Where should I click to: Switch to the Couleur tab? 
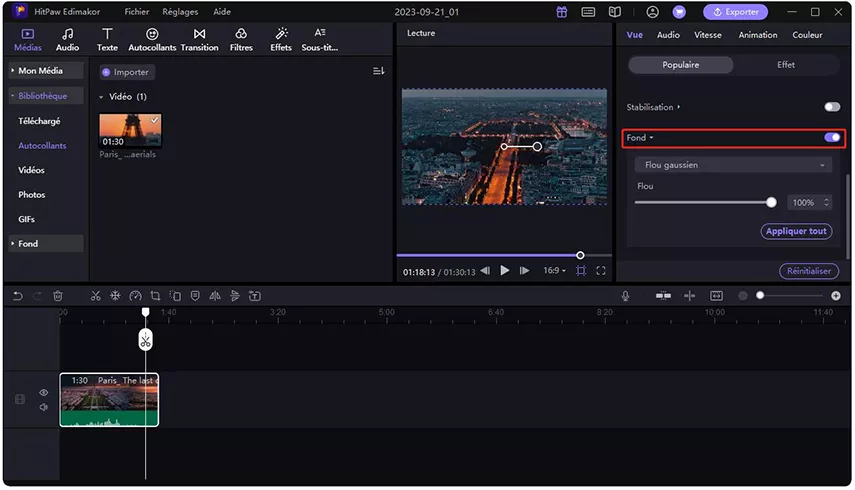(807, 35)
